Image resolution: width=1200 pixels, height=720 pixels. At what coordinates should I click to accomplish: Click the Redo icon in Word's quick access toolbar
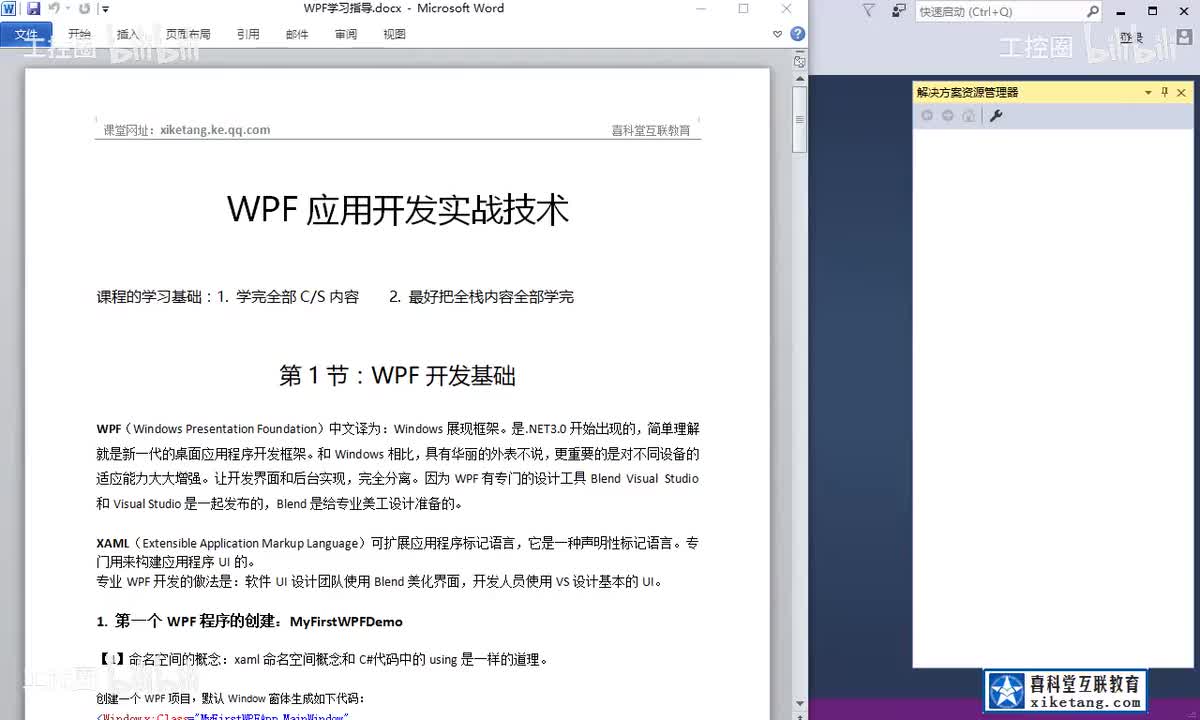[x=84, y=9]
